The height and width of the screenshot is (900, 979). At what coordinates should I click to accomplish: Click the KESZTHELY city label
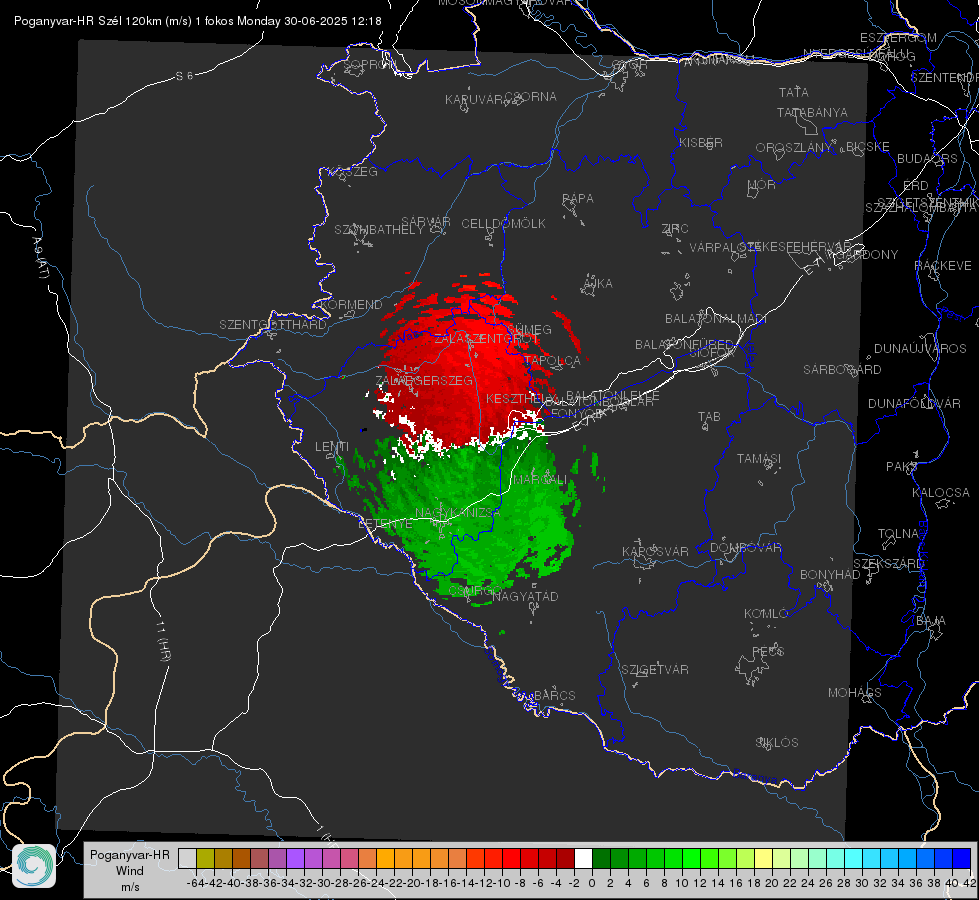pos(519,398)
